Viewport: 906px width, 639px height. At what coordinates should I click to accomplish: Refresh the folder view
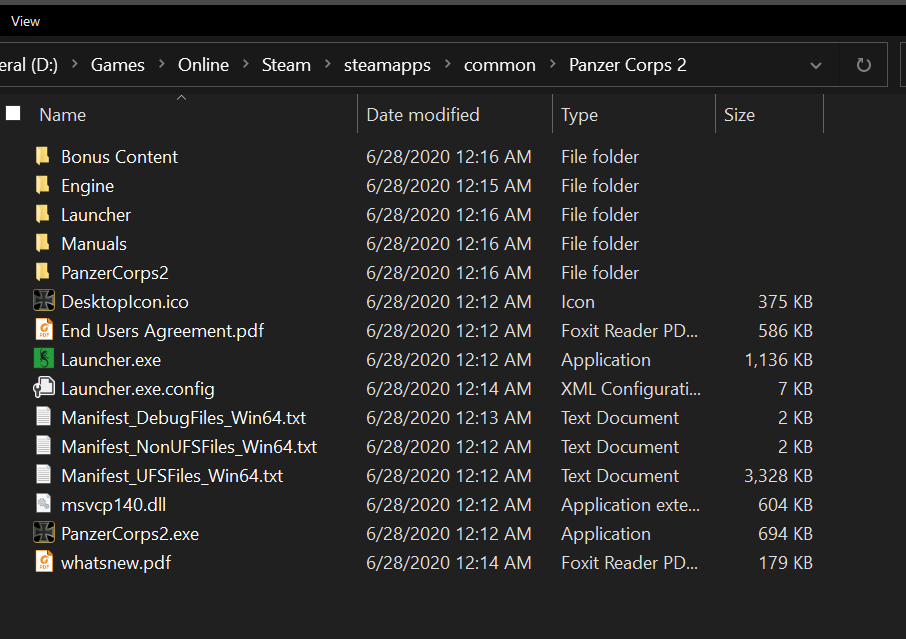coord(863,65)
